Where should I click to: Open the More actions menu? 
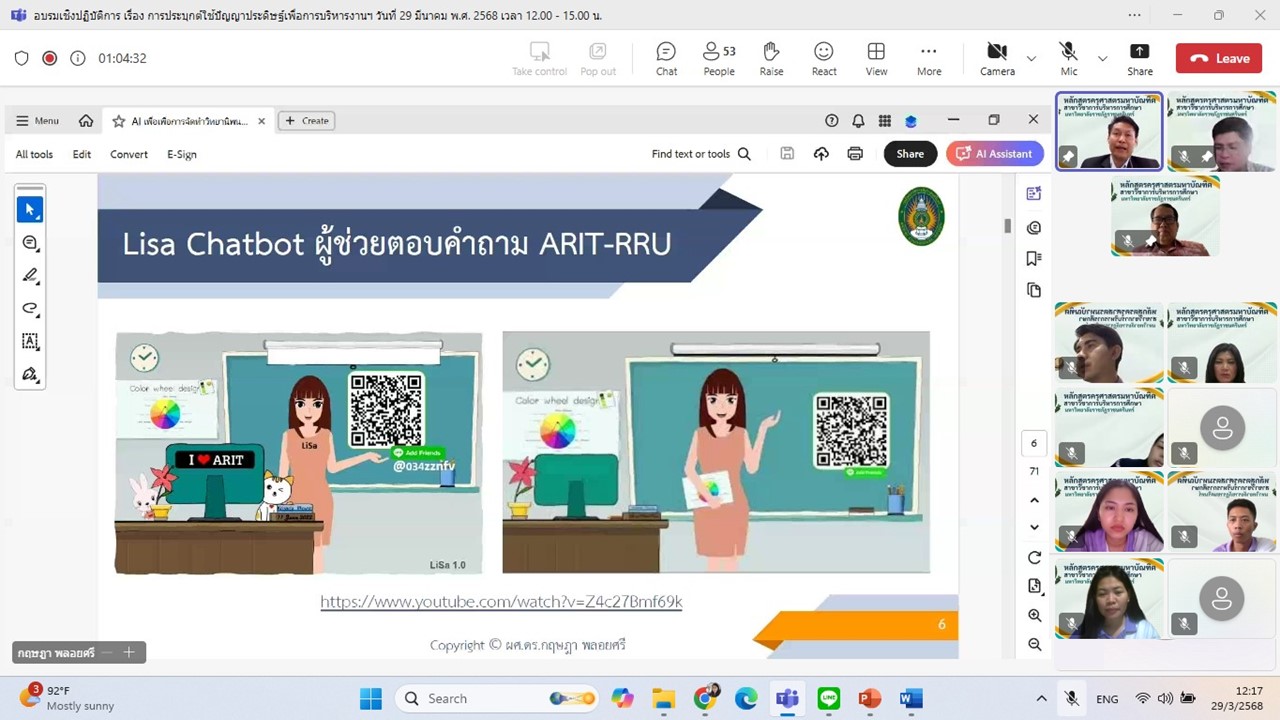929,58
